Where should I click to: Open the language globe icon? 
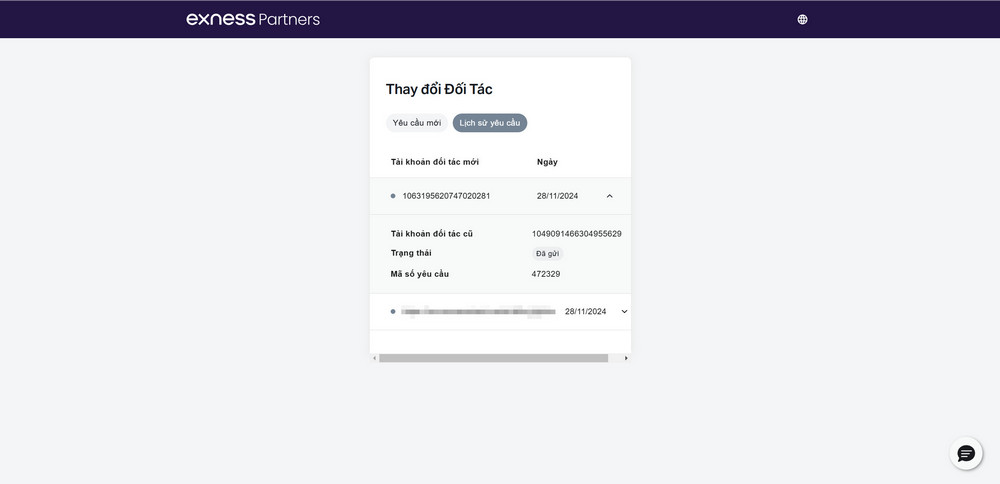802,19
